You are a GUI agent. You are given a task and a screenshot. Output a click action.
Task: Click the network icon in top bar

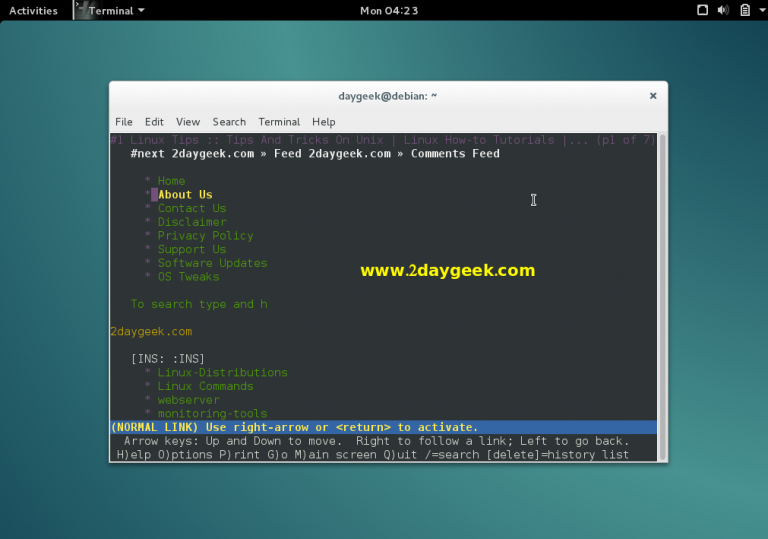[x=702, y=10]
